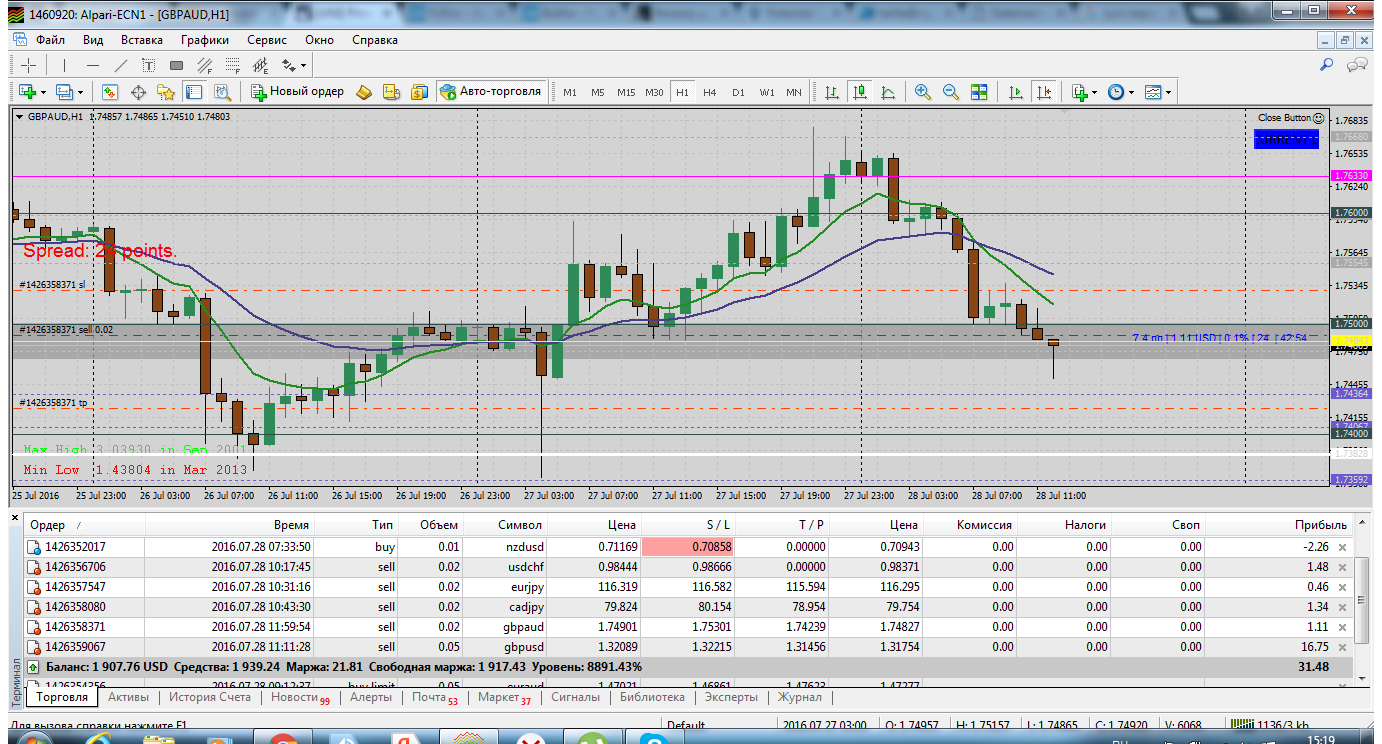
Task: Switch to the Почта tab
Action: click(x=435, y=697)
